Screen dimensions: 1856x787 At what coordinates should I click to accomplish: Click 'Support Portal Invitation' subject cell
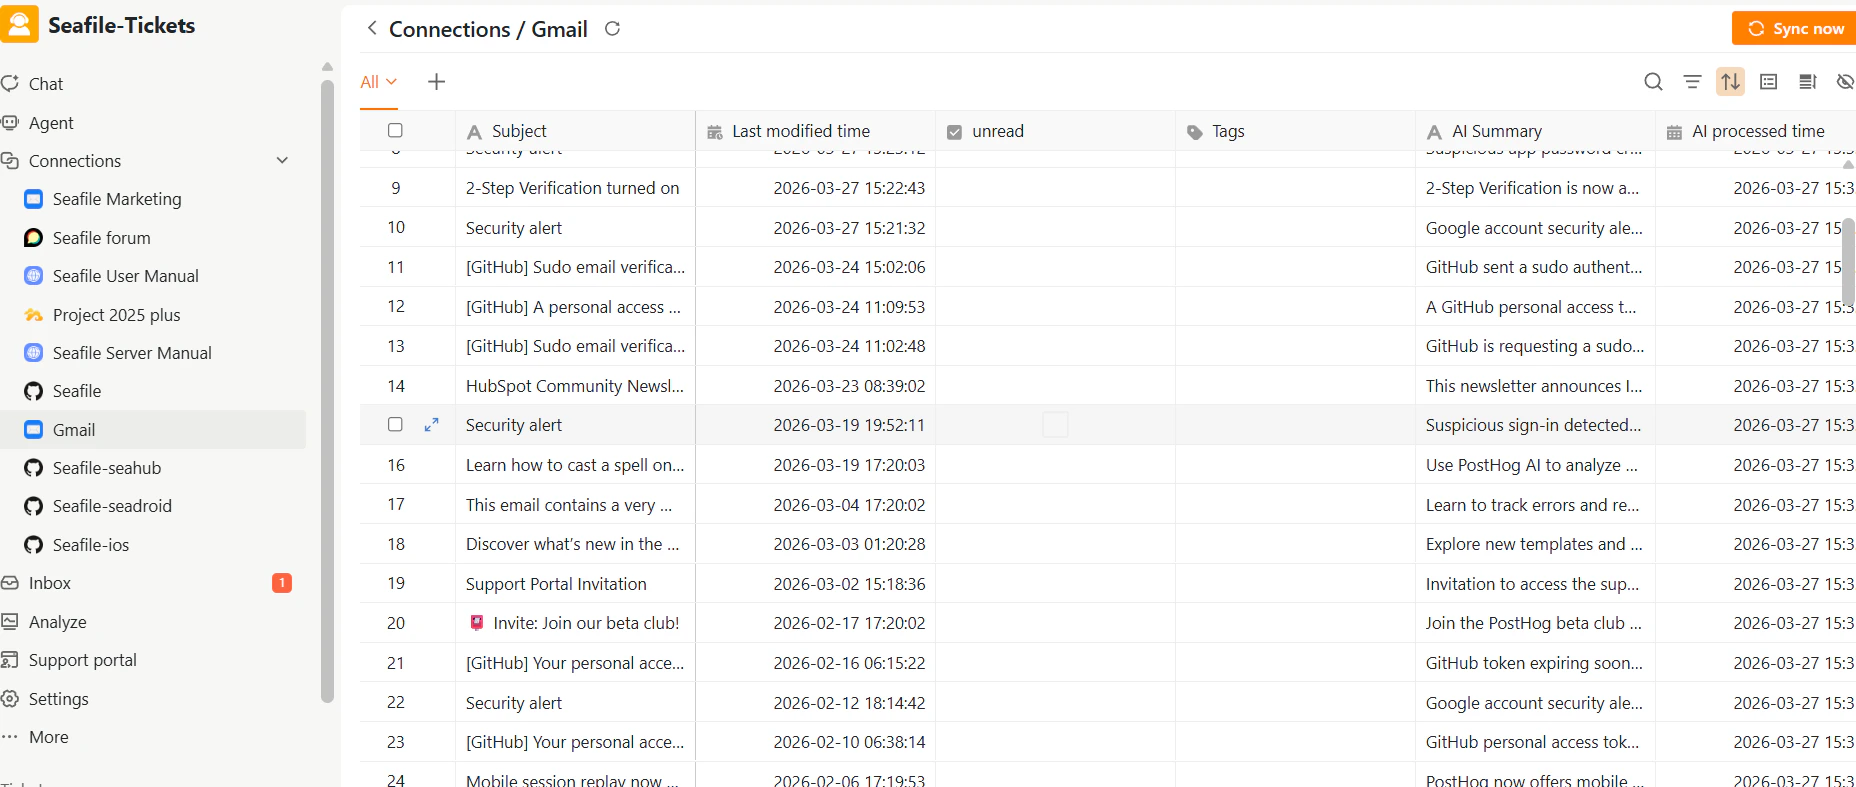click(575, 584)
